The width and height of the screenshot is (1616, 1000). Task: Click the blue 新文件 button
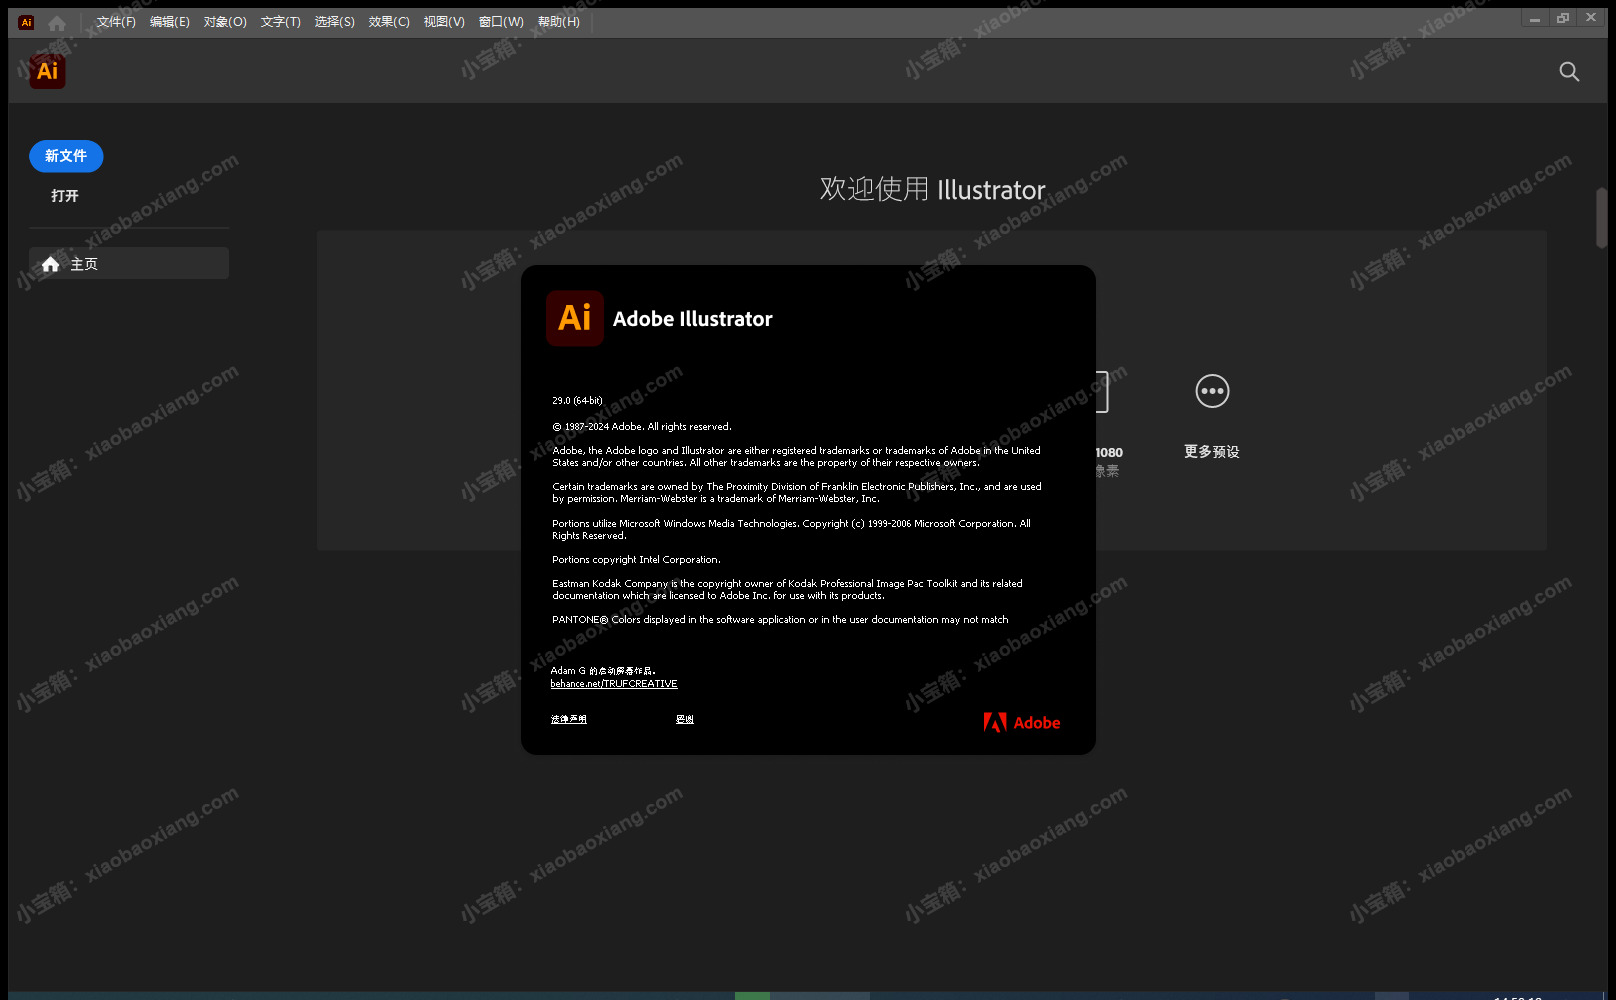pos(66,156)
